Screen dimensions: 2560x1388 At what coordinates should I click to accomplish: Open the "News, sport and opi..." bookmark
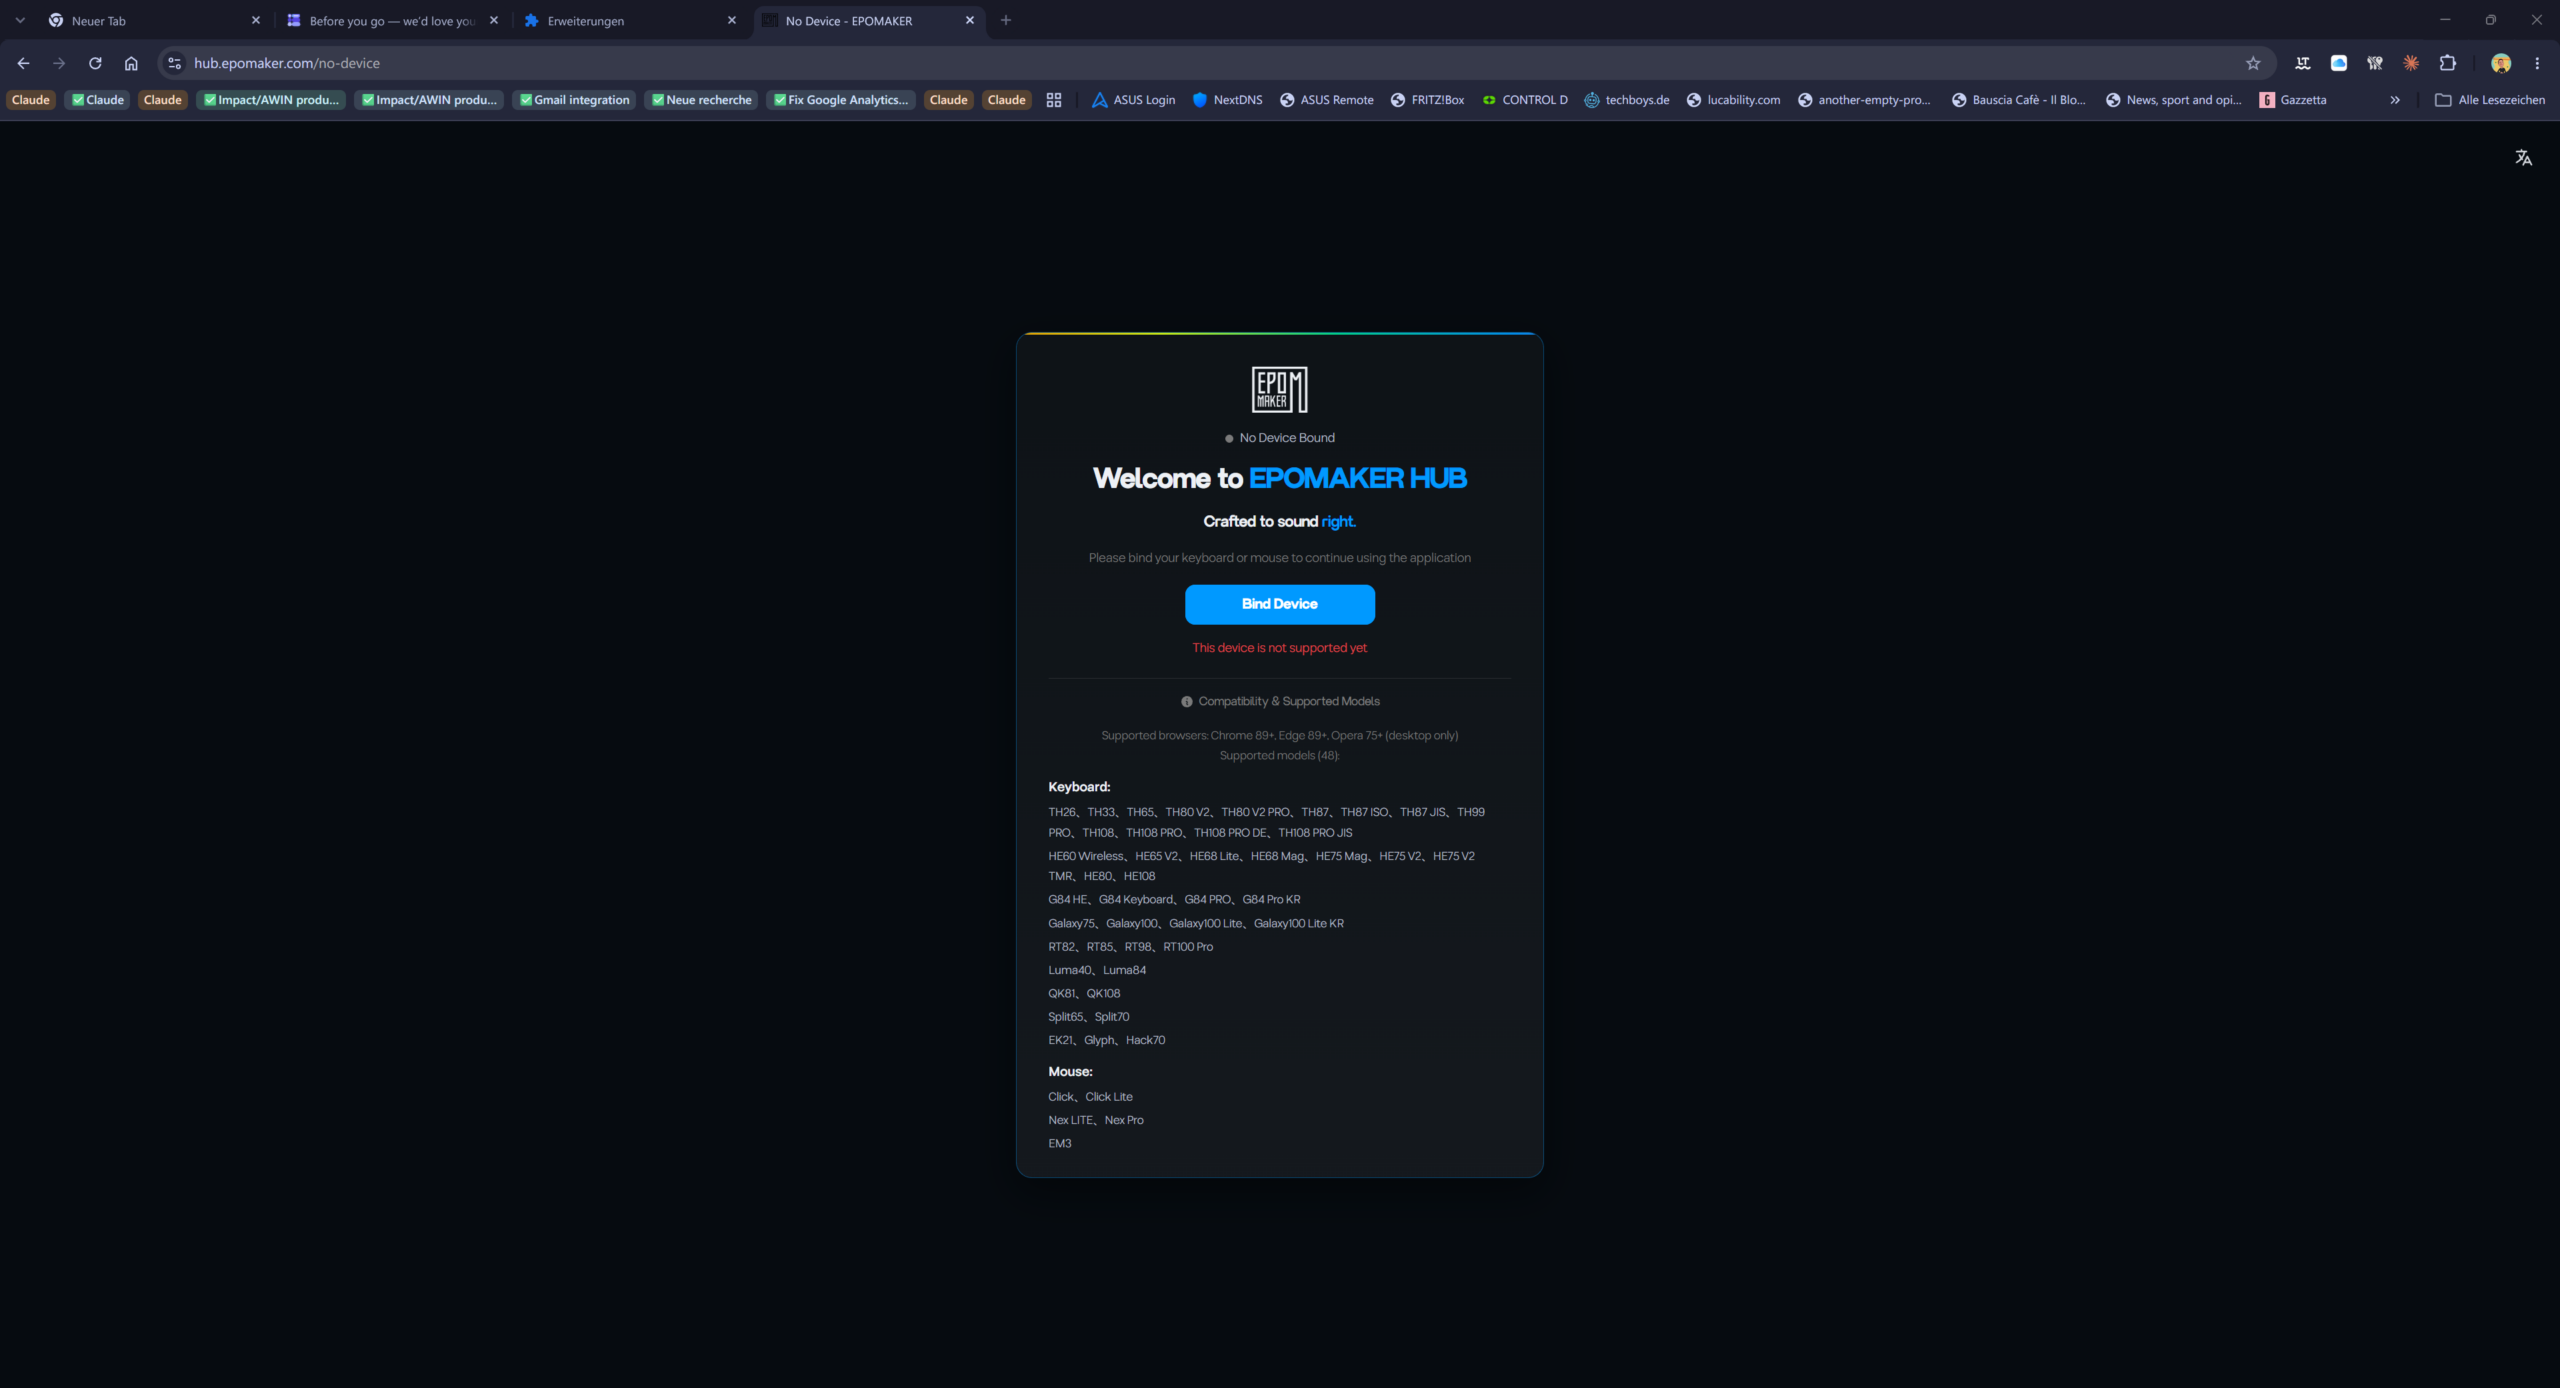point(2174,100)
